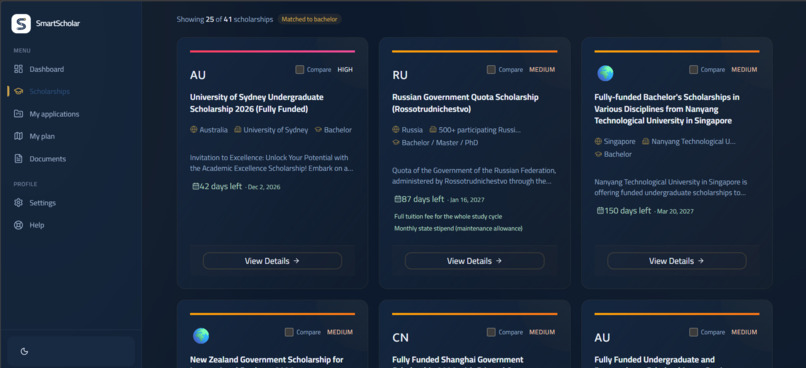Click the Scholarships graduation cap icon
The height and width of the screenshot is (368, 806).
[x=19, y=91]
